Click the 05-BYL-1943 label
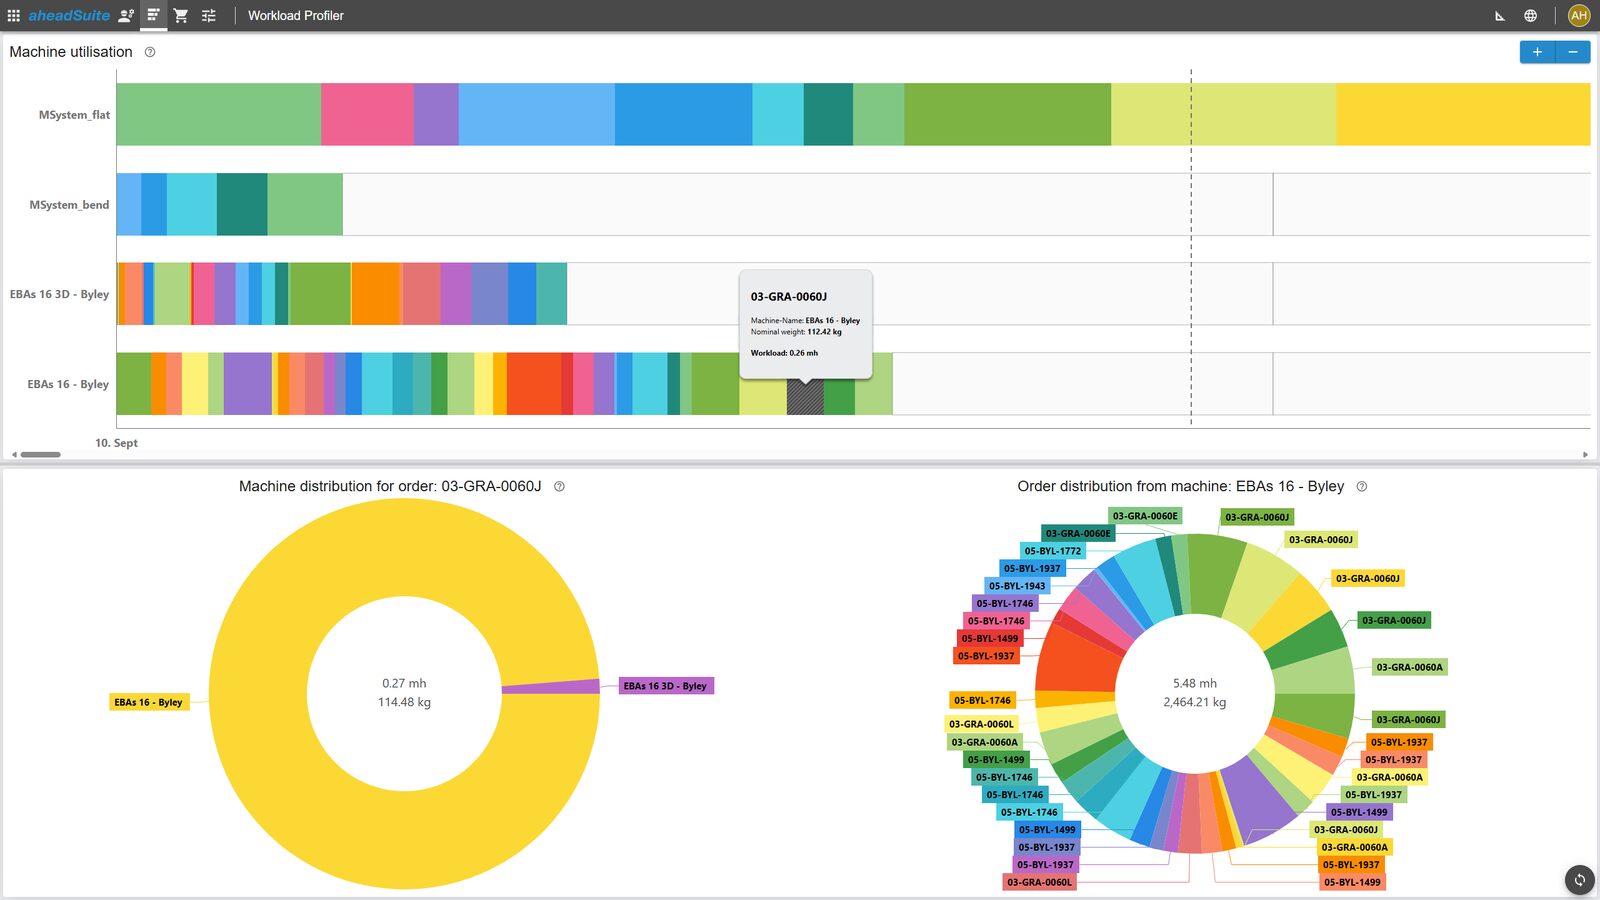Screen dimensions: 1600x900 (x=1017, y=586)
